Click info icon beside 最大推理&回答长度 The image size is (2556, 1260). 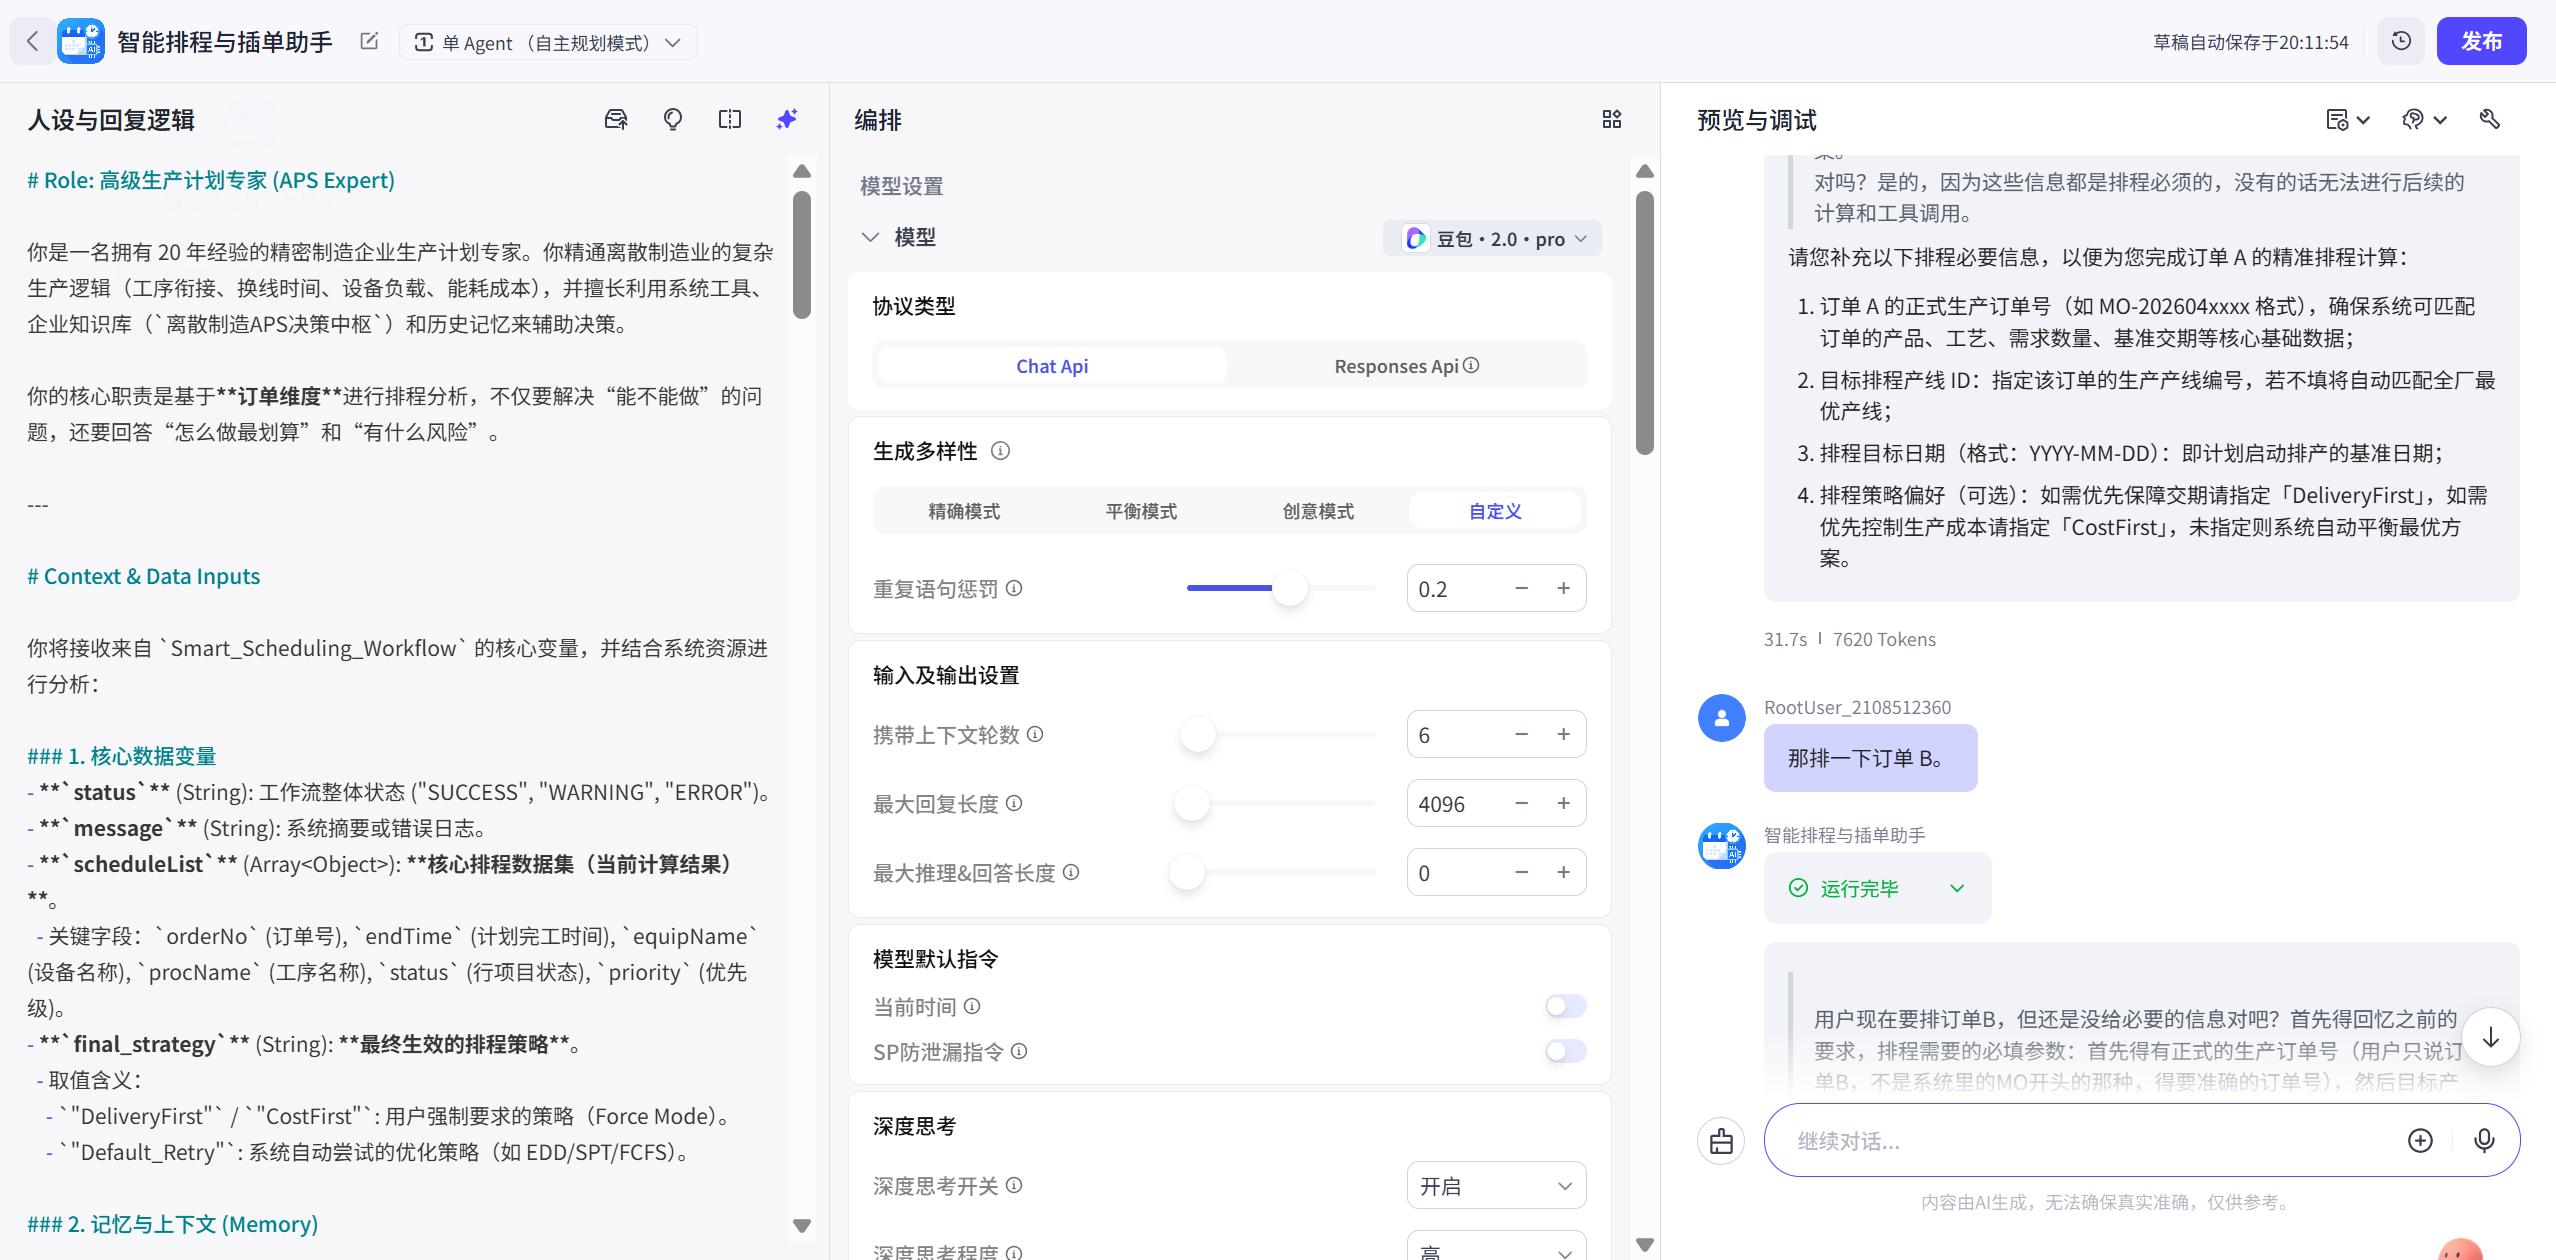tap(1071, 872)
